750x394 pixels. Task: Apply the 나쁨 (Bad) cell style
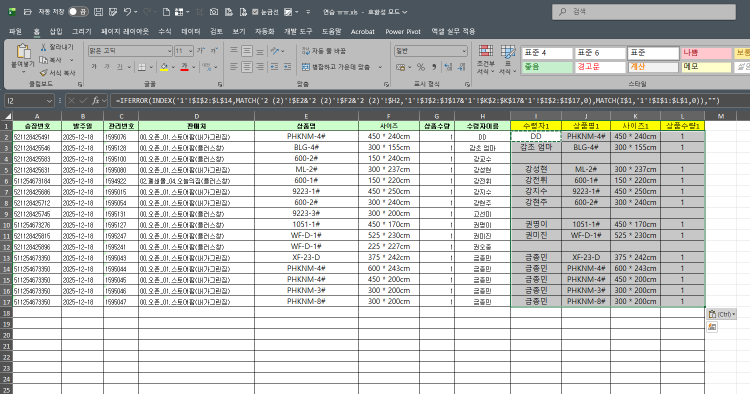(706, 53)
